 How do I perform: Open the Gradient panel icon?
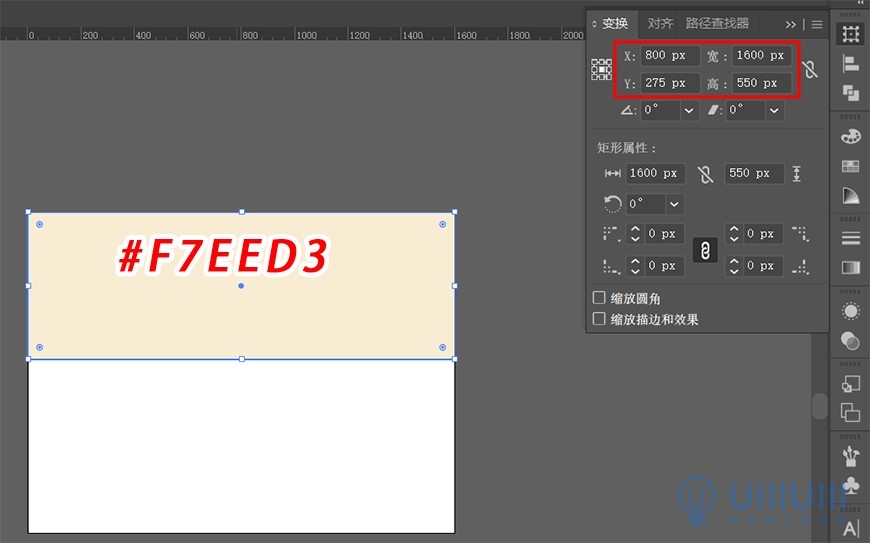pyautogui.click(x=850, y=268)
